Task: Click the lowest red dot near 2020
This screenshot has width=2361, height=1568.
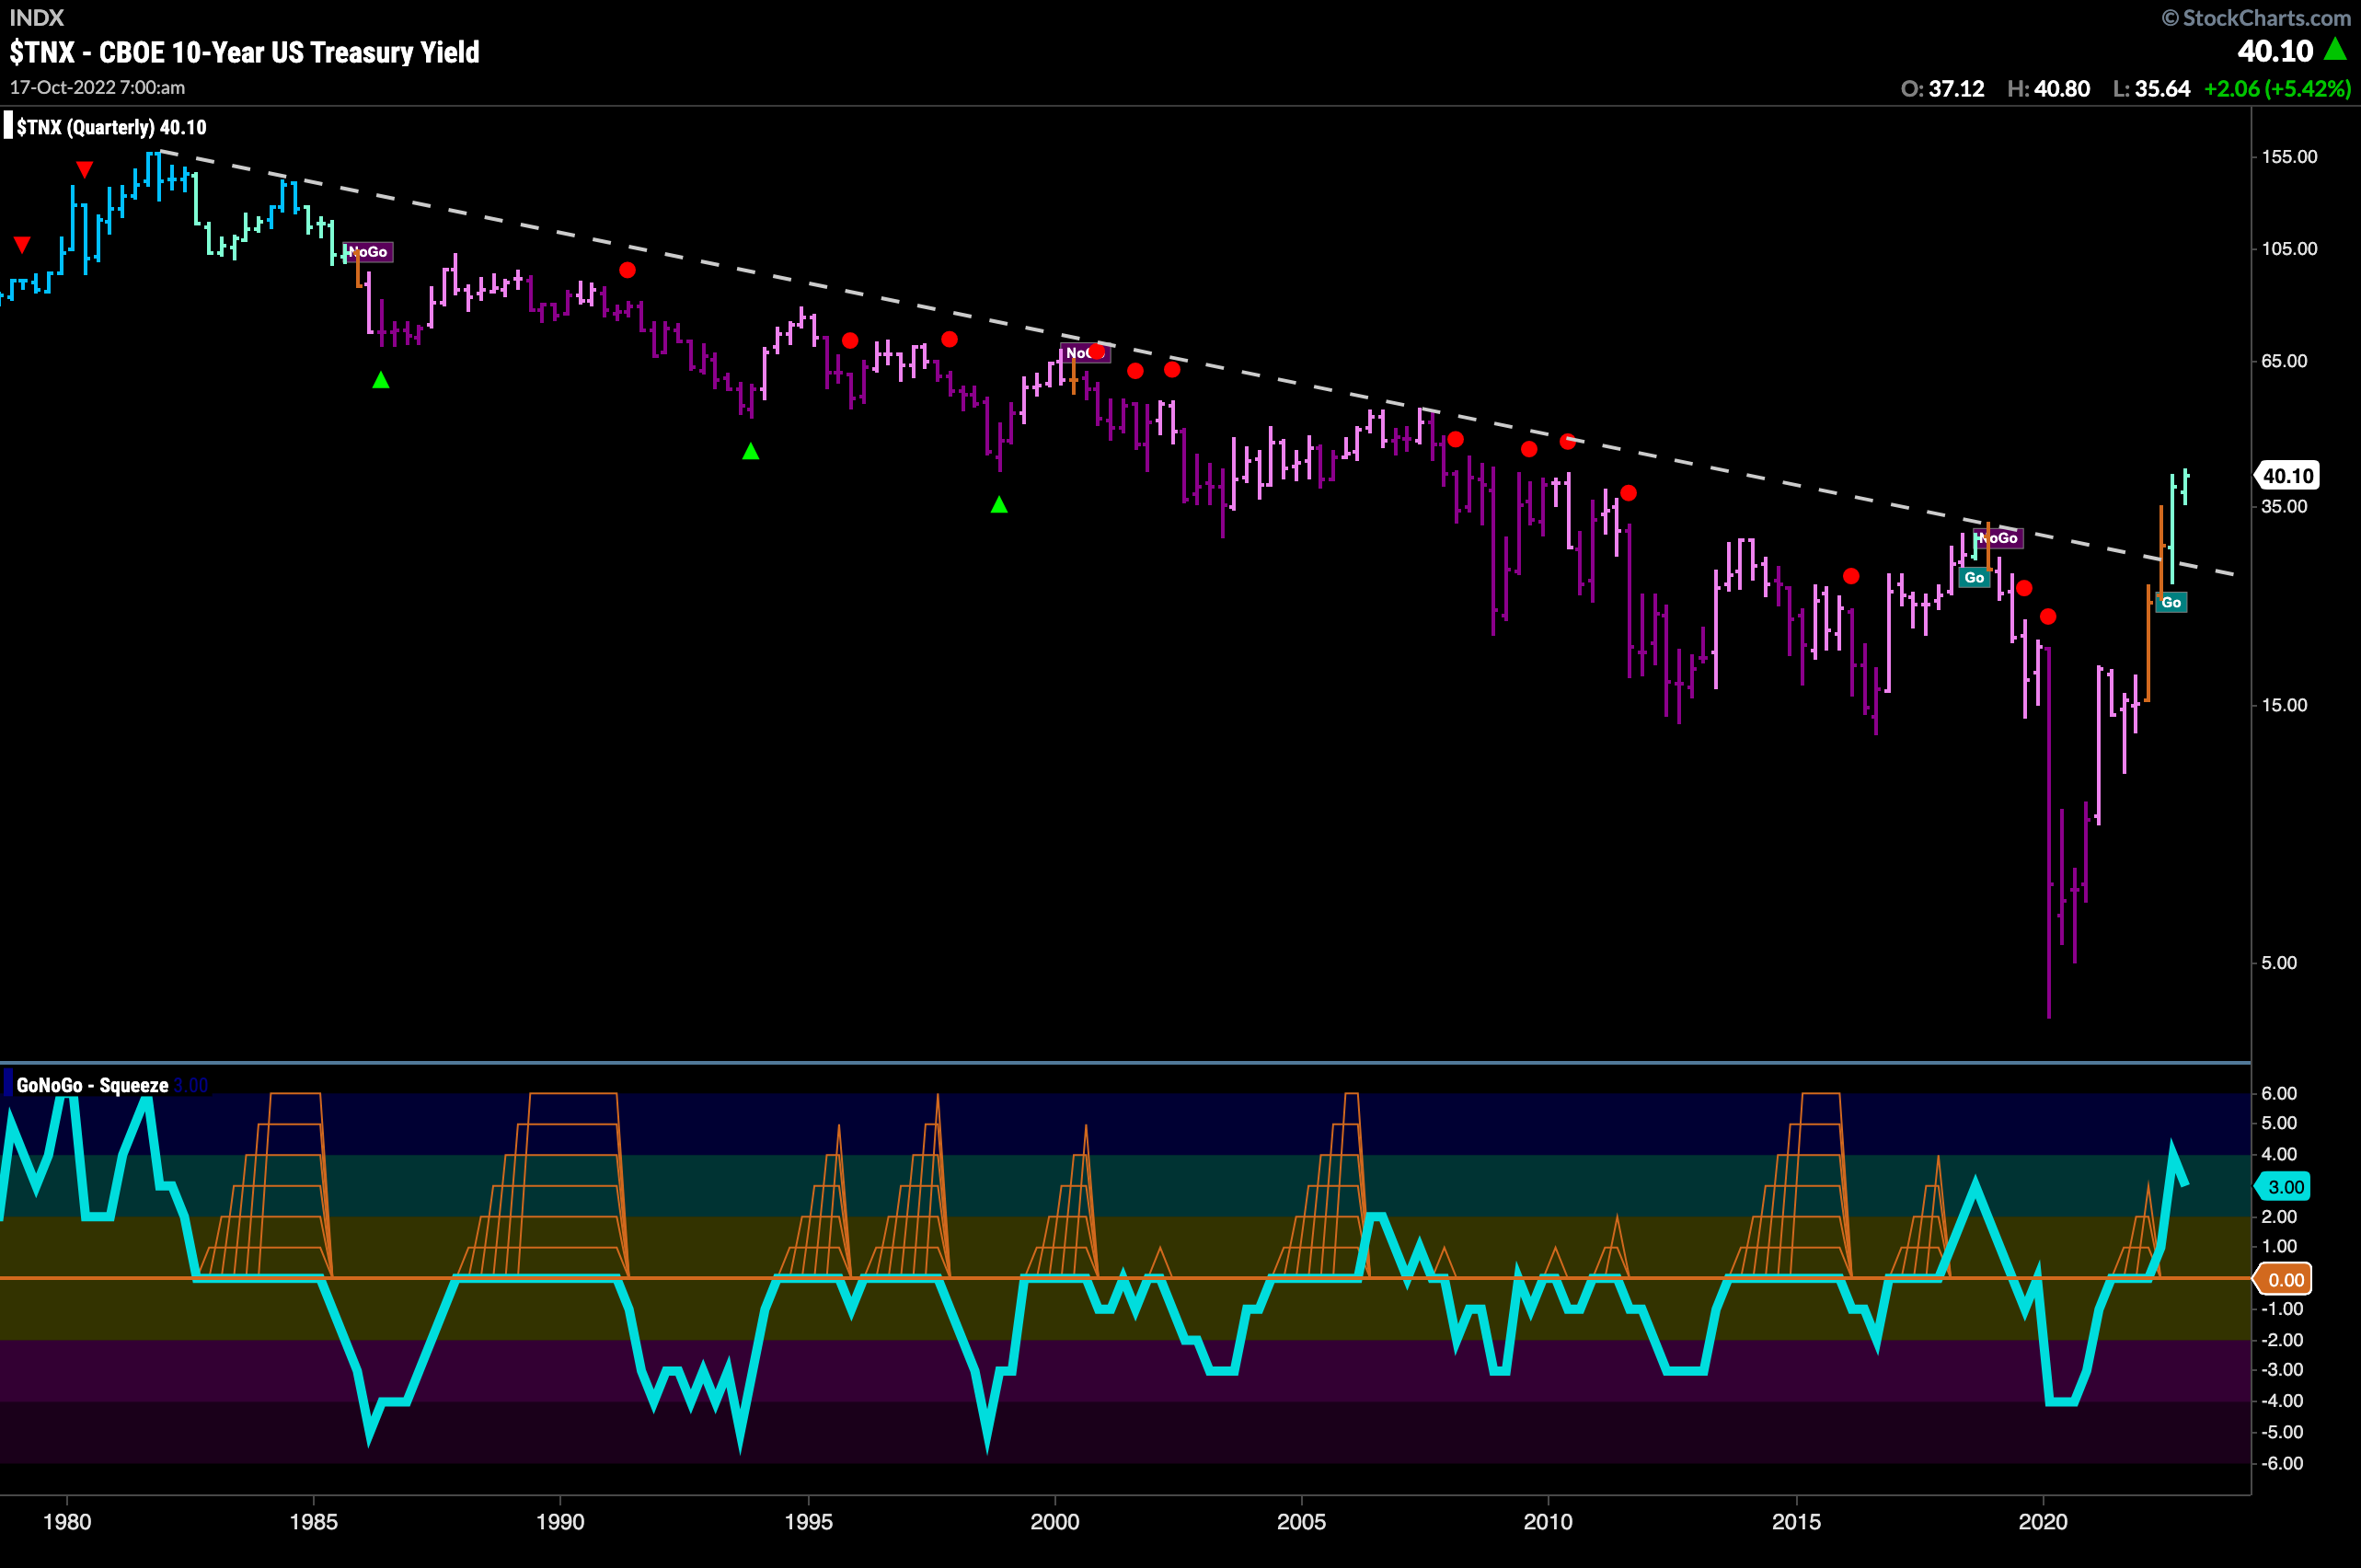Action: (2048, 617)
